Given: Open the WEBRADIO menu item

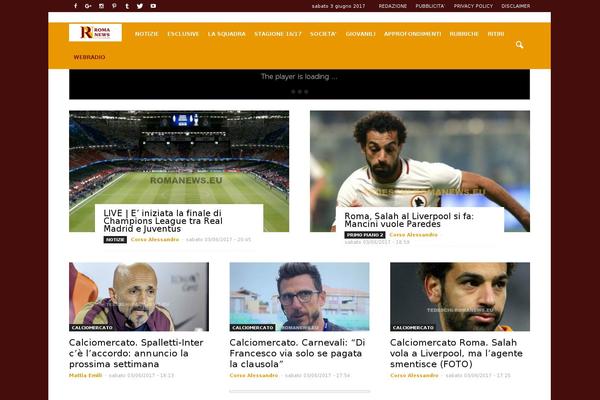Looking at the screenshot, I should pyautogui.click(x=90, y=57).
